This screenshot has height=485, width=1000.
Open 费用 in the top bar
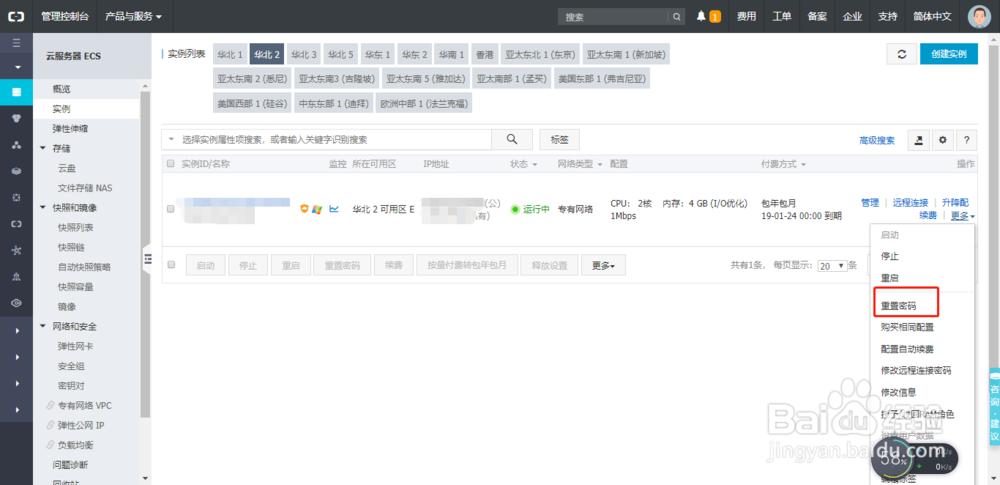pyautogui.click(x=747, y=17)
